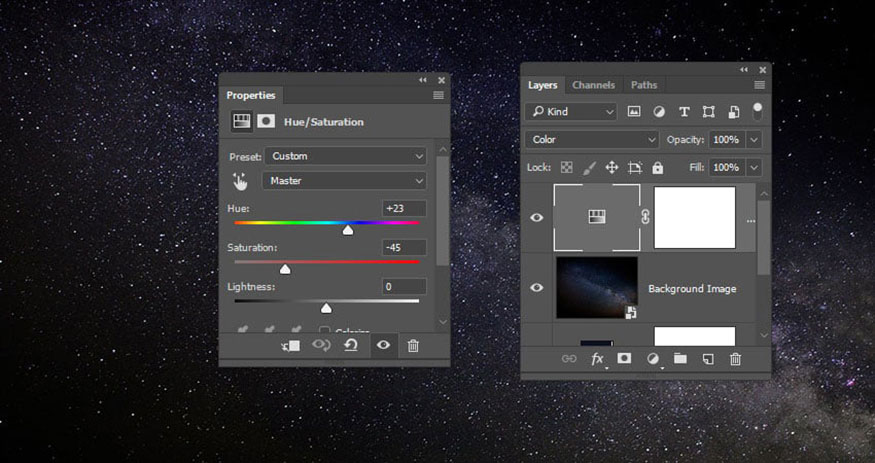
Task: Click the Saturation value field -45
Action: click(x=404, y=247)
